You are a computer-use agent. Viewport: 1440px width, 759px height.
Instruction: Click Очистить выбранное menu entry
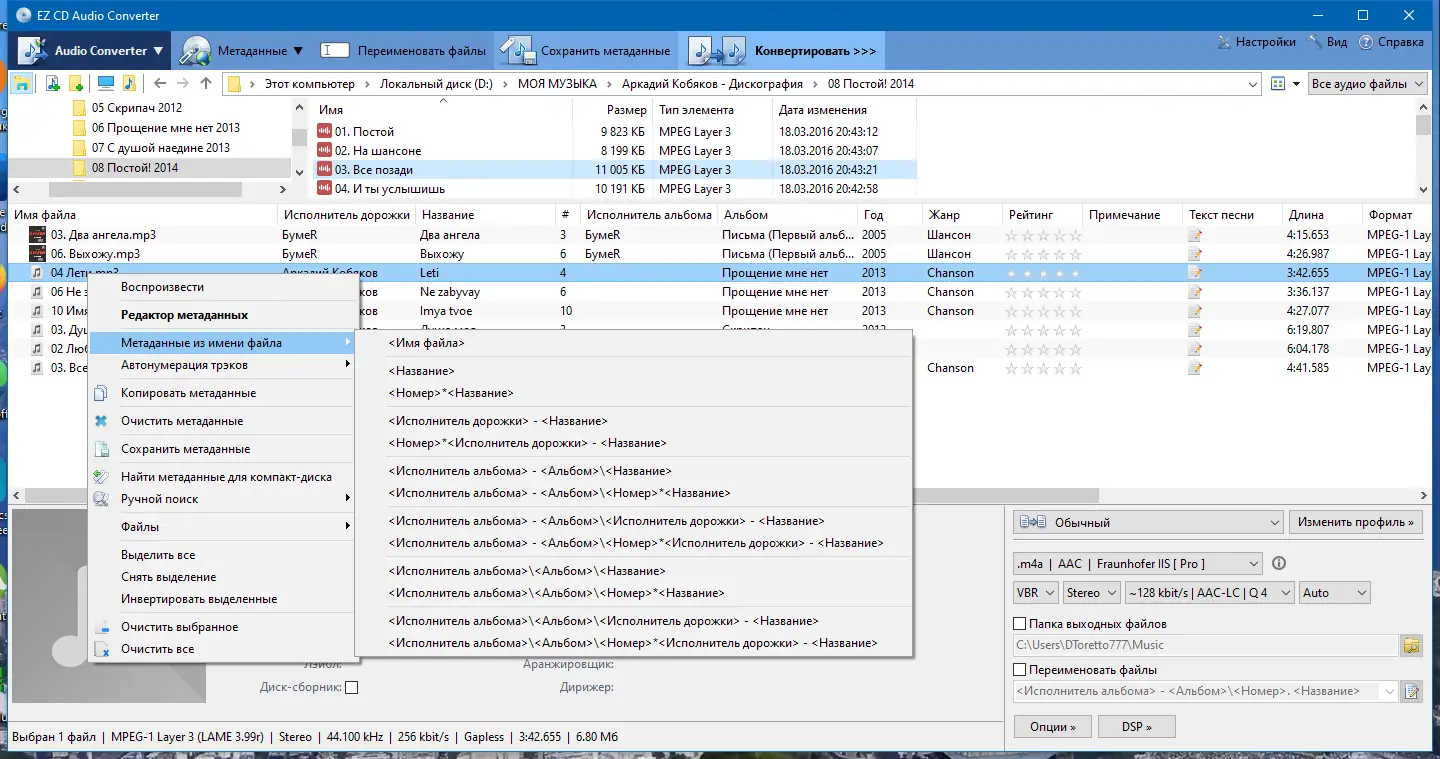(223, 627)
